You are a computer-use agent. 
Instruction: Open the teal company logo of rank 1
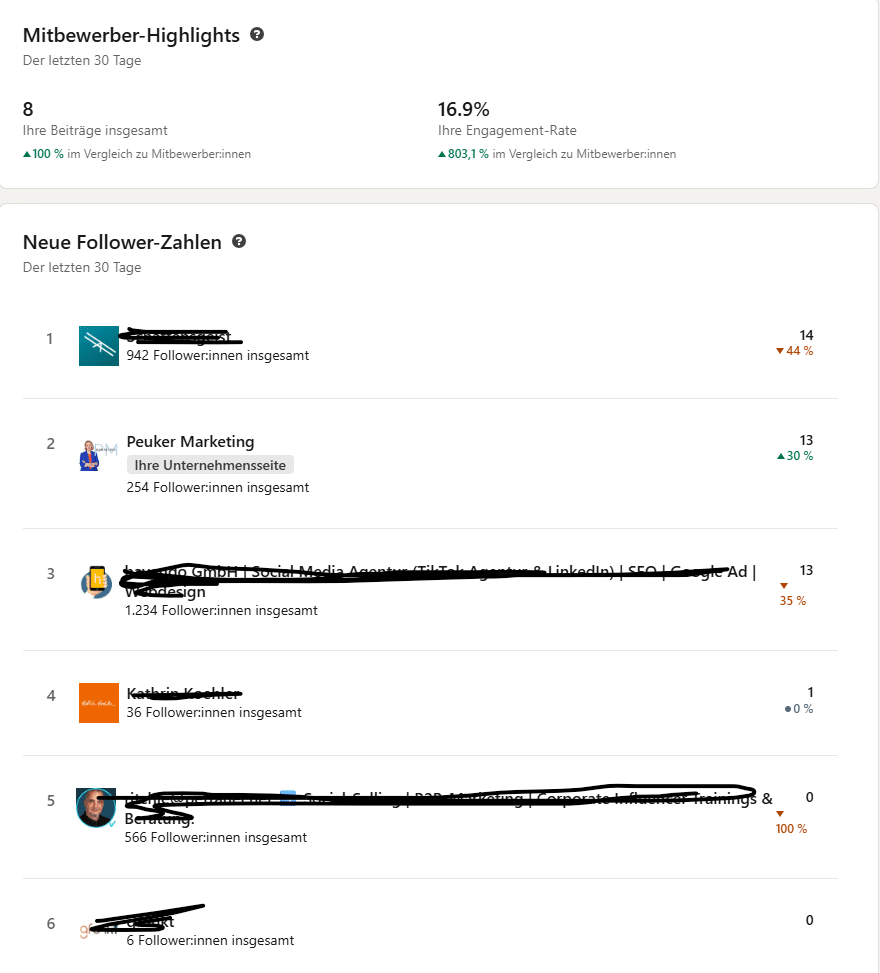pos(98,345)
